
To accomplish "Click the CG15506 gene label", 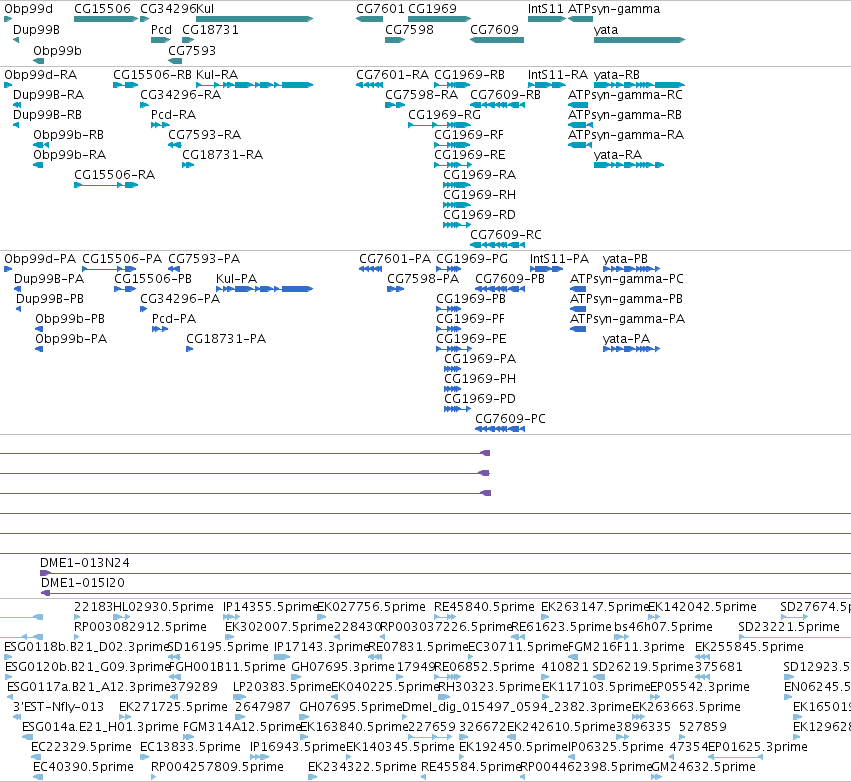I will point(103,9).
